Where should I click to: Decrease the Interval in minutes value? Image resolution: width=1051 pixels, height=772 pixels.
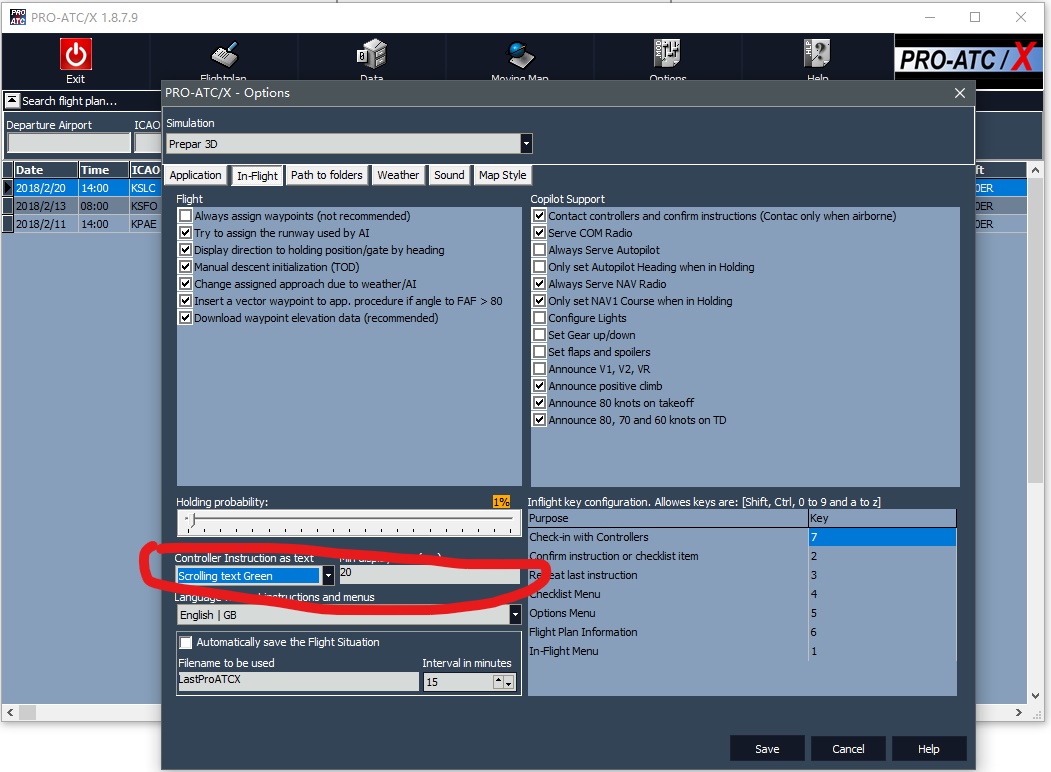(x=509, y=684)
